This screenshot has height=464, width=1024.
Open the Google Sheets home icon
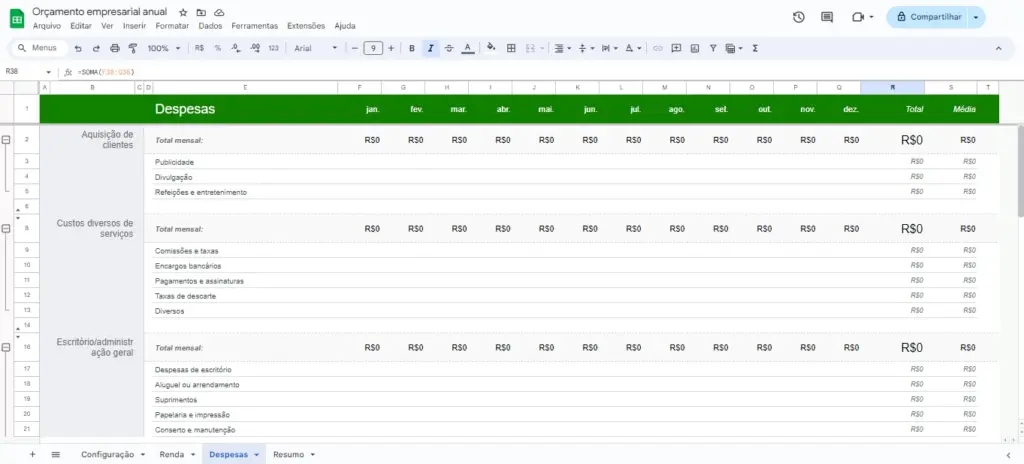click(x=17, y=18)
